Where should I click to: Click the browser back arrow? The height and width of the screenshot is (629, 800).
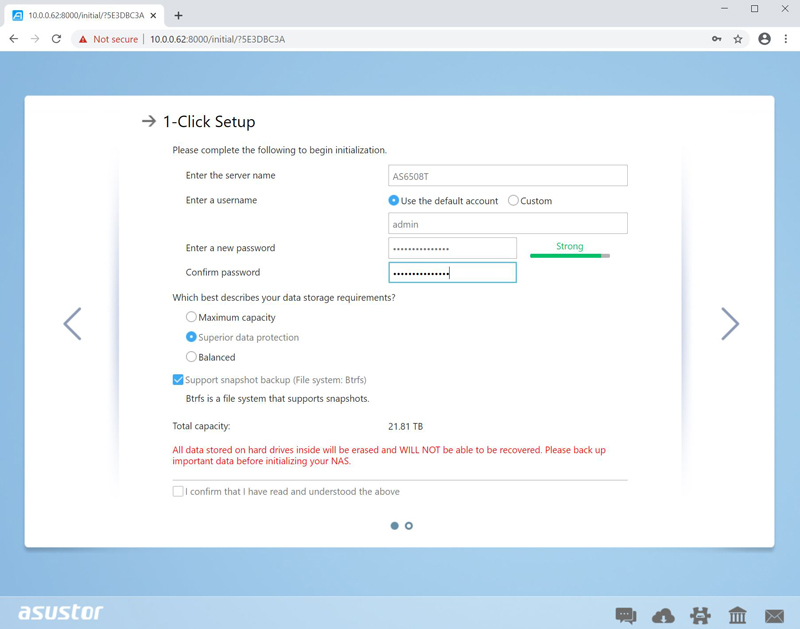pos(14,39)
